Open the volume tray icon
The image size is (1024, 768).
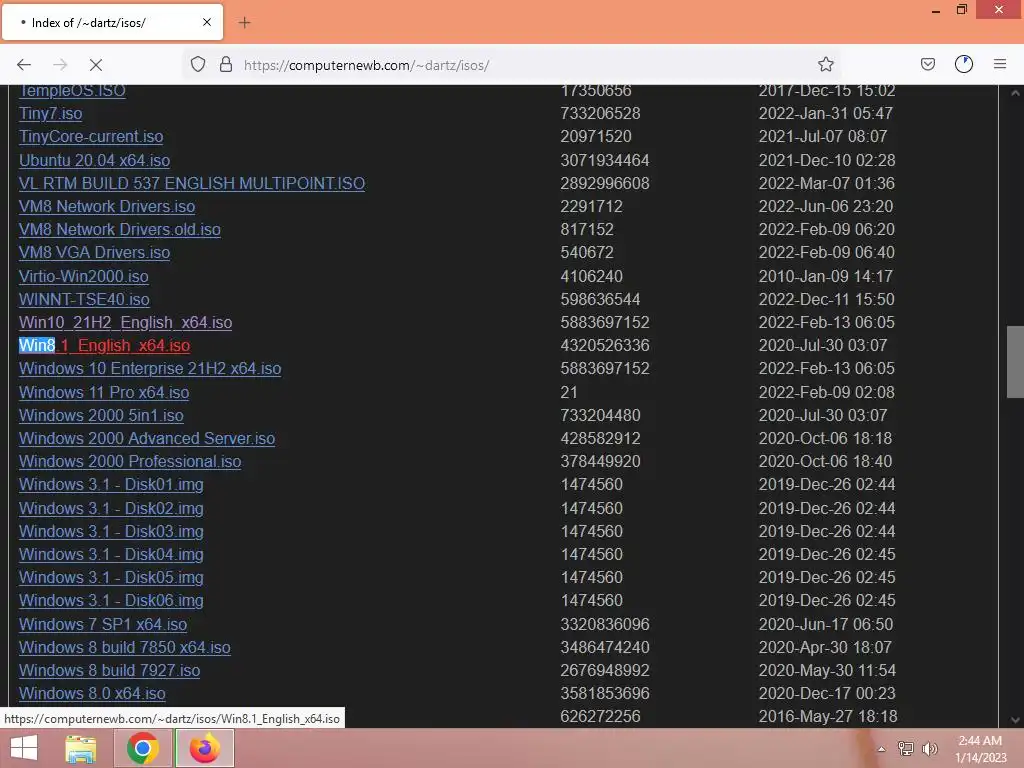click(x=930, y=749)
